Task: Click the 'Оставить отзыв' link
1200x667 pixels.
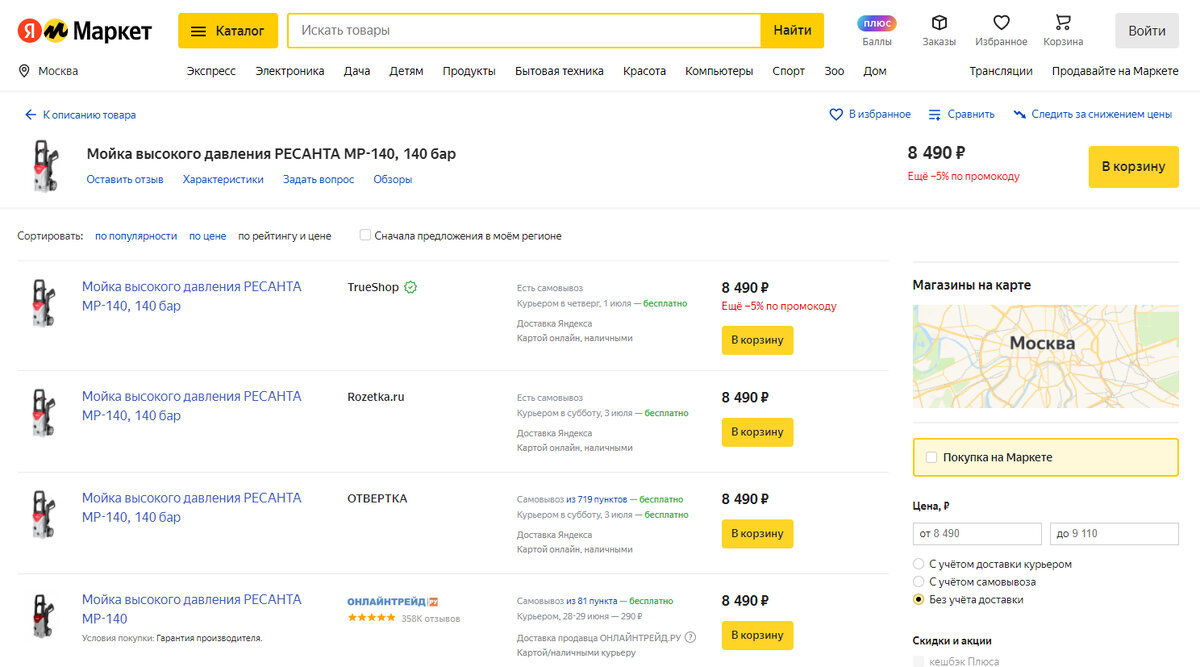Action: coord(125,180)
